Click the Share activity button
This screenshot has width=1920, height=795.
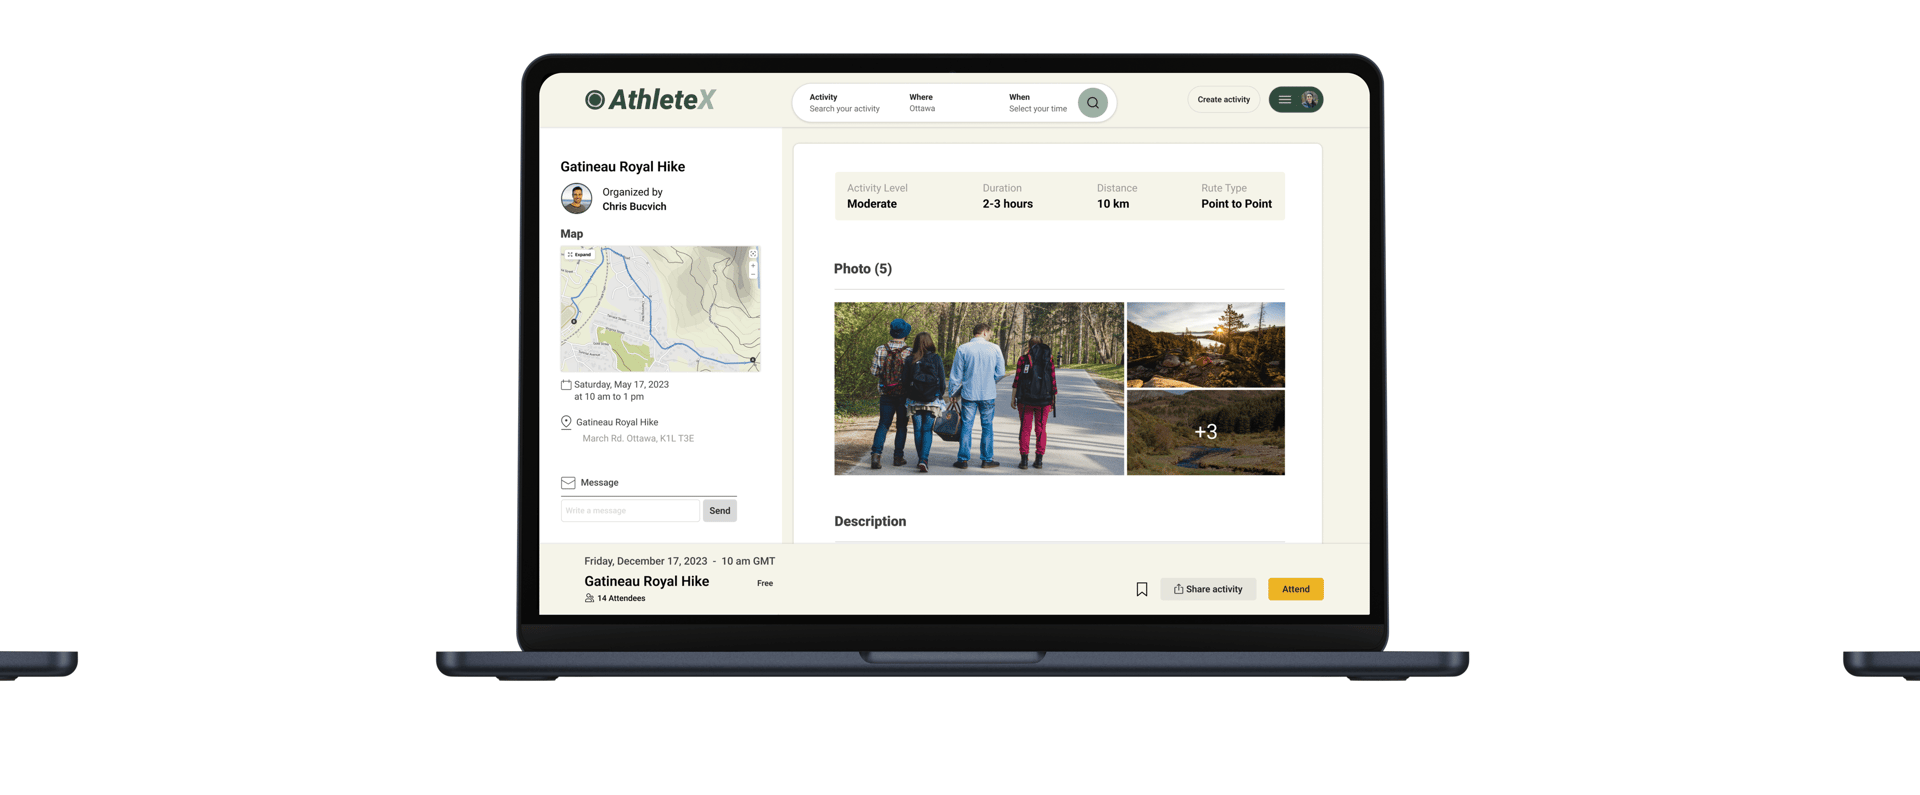pyautogui.click(x=1208, y=589)
